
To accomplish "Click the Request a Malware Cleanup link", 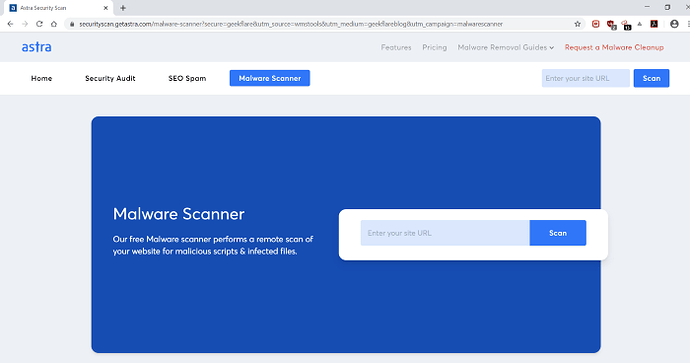I will tap(614, 47).
